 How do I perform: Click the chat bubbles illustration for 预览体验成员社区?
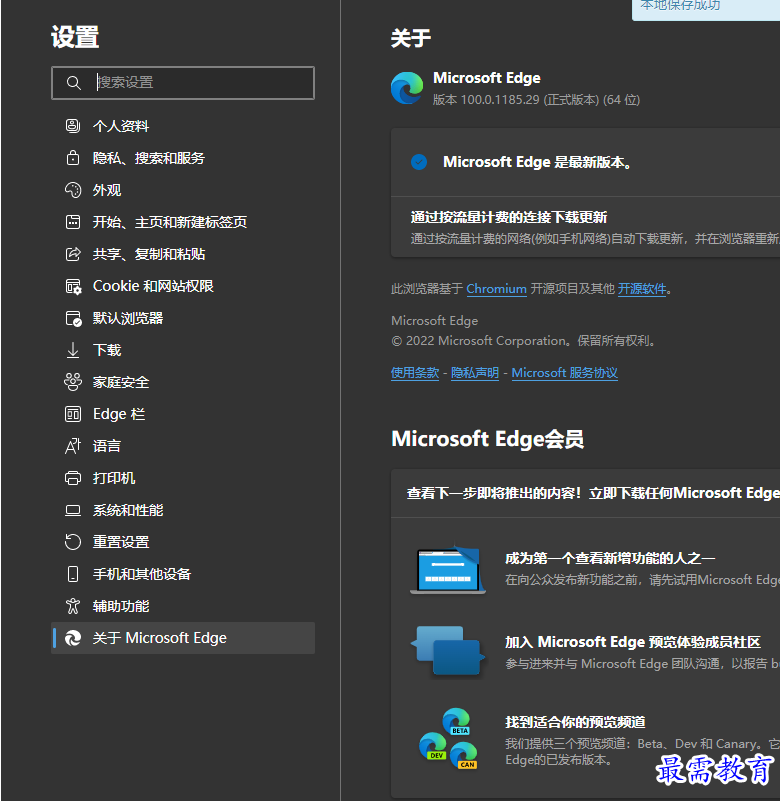(x=448, y=651)
